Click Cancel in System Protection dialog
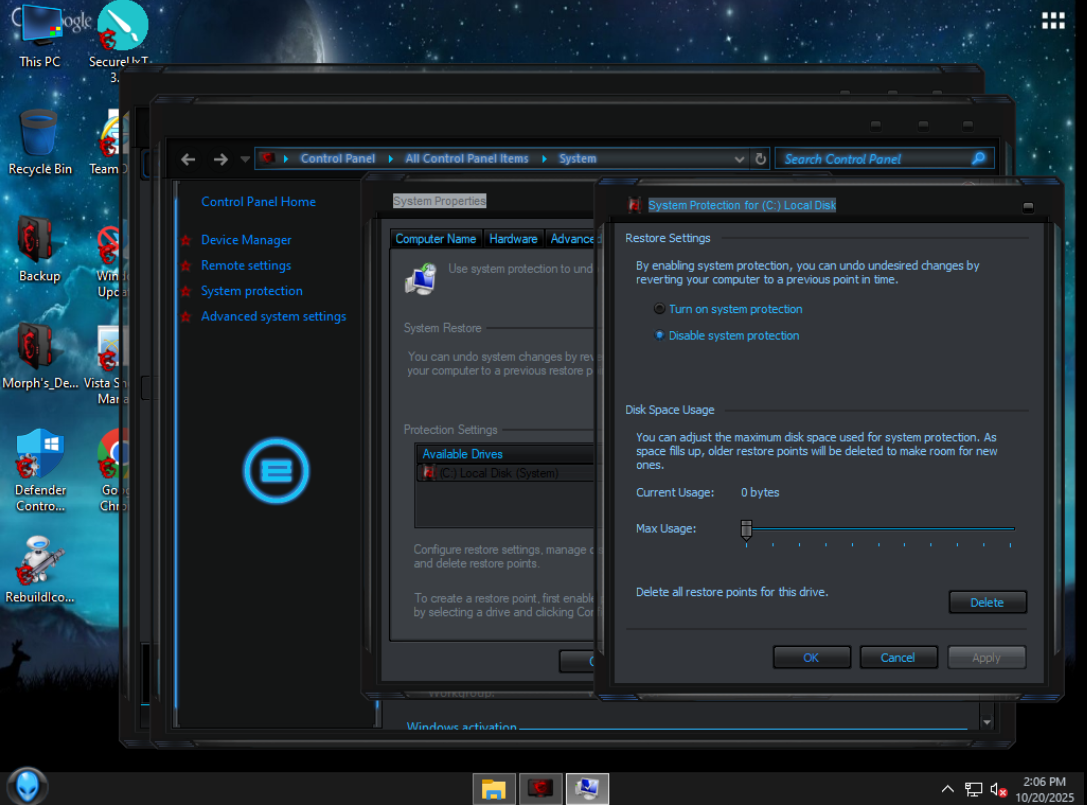This screenshot has width=1087, height=805. 898,657
